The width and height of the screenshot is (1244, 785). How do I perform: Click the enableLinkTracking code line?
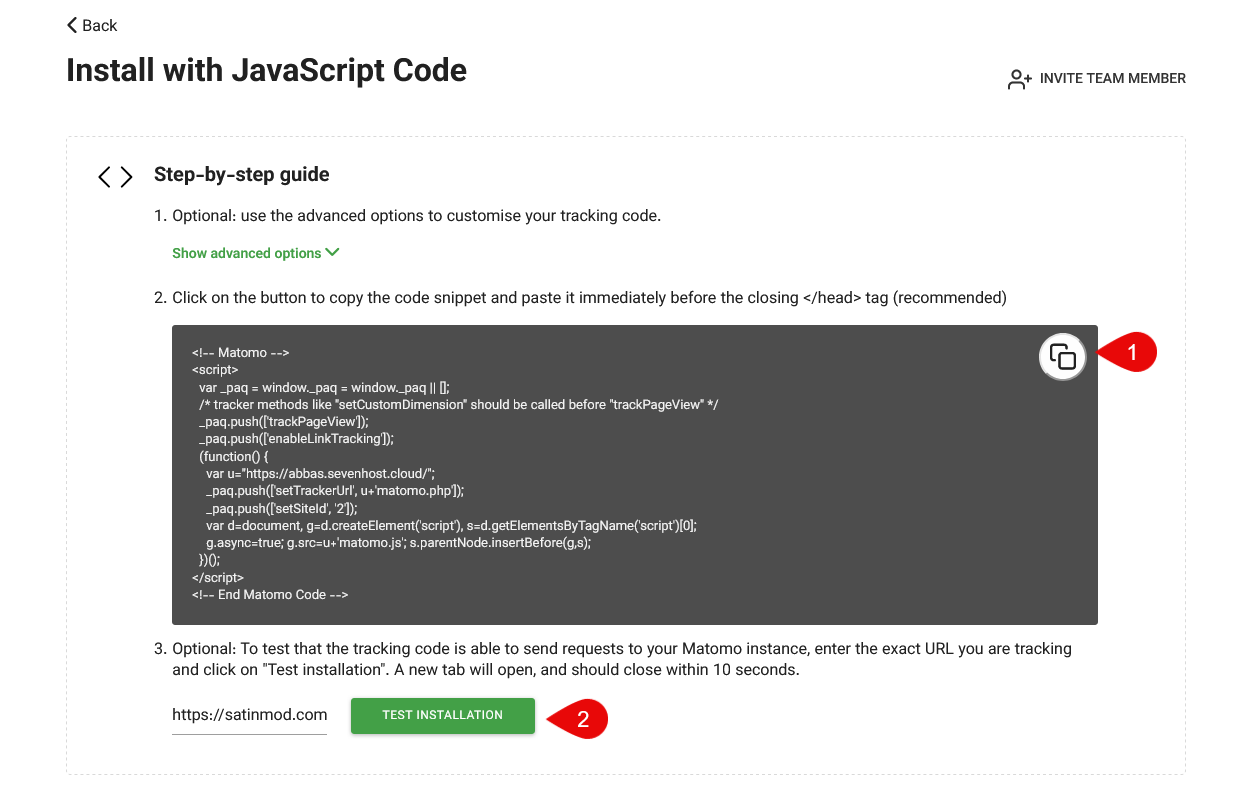[296, 438]
